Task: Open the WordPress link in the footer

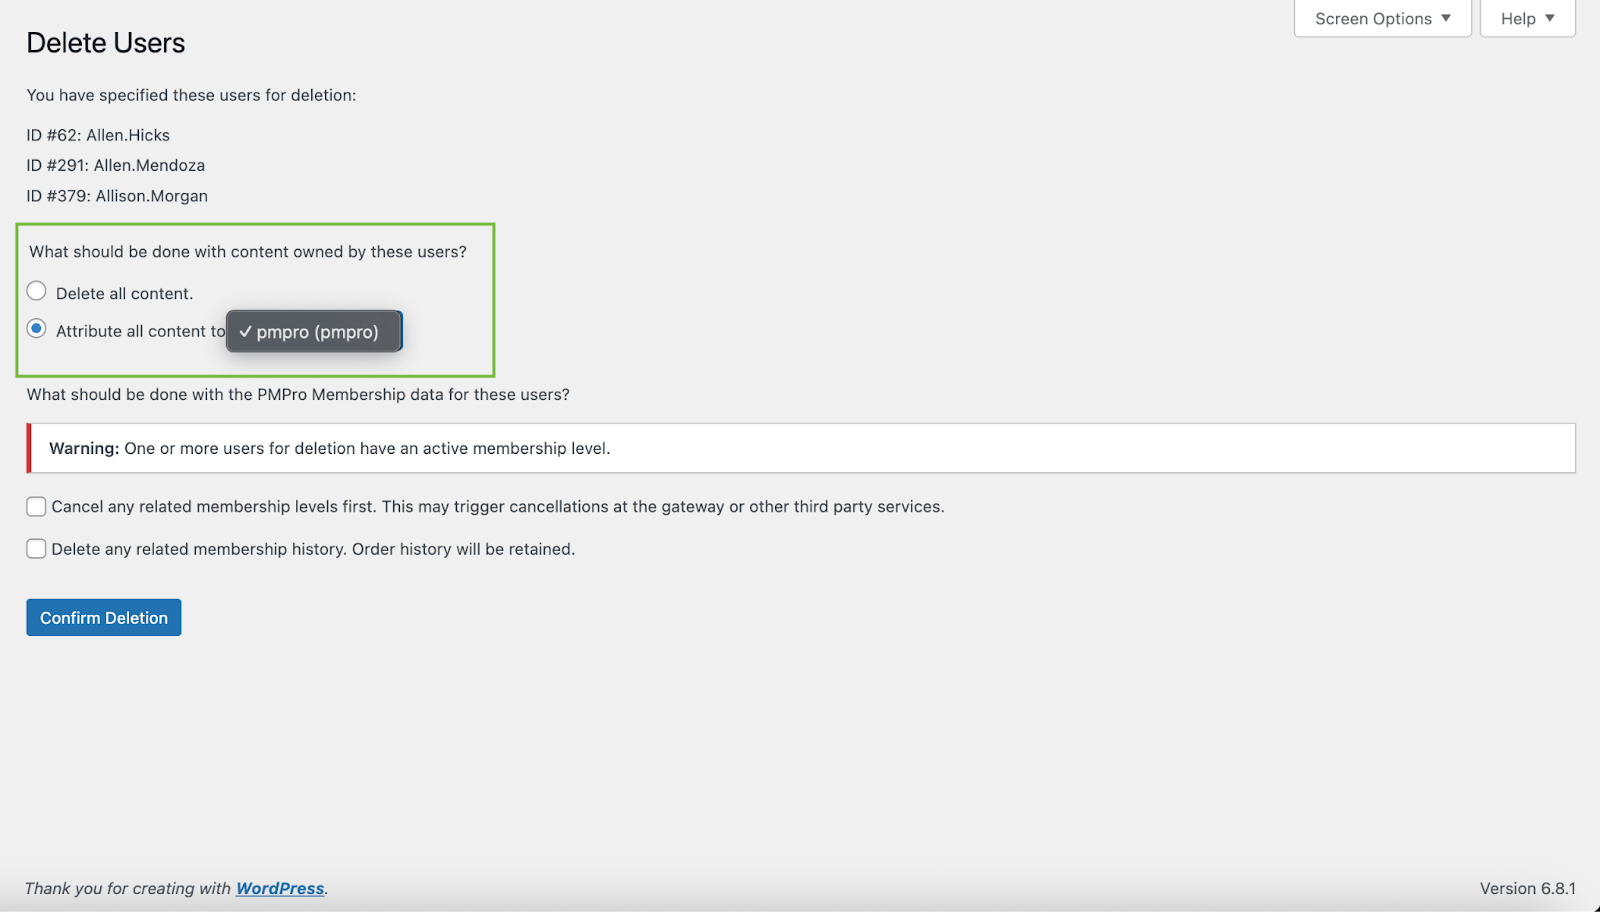Action: pyautogui.click(x=279, y=888)
